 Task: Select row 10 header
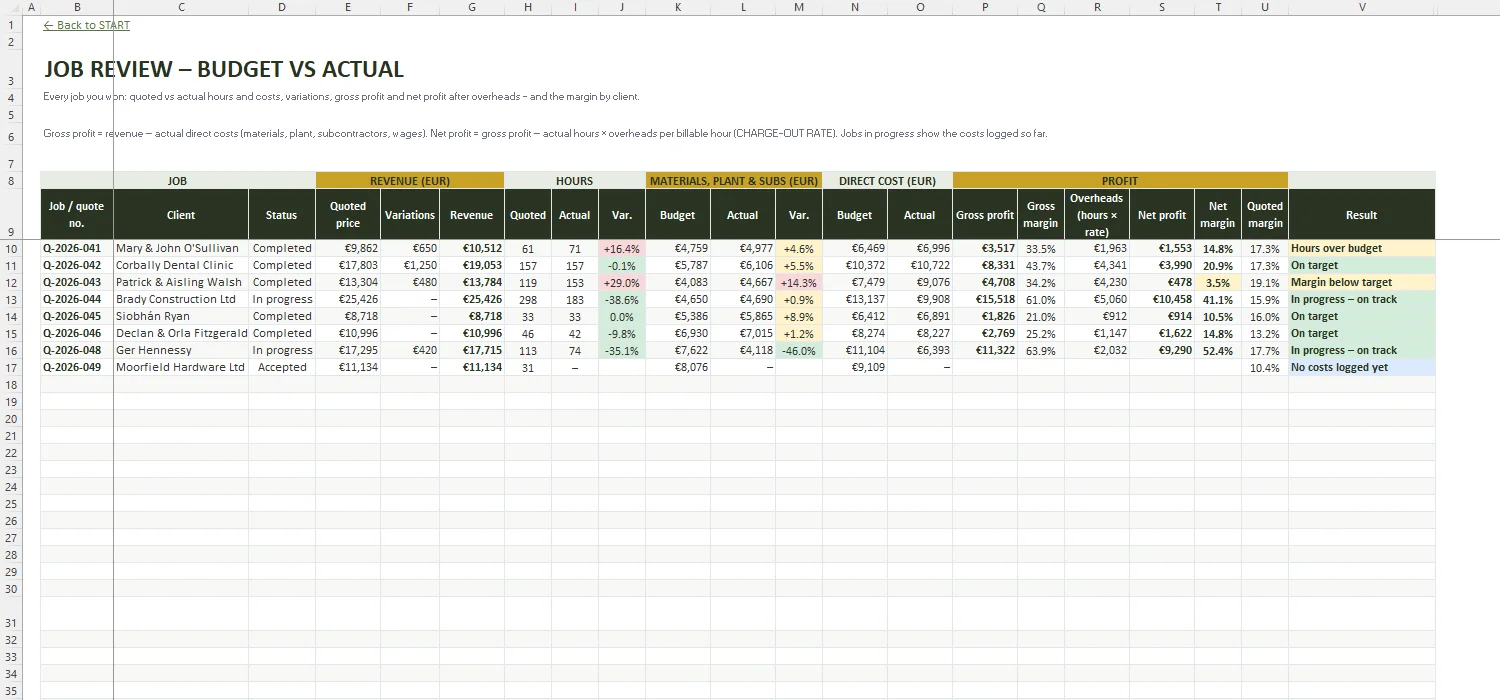click(x=11, y=248)
